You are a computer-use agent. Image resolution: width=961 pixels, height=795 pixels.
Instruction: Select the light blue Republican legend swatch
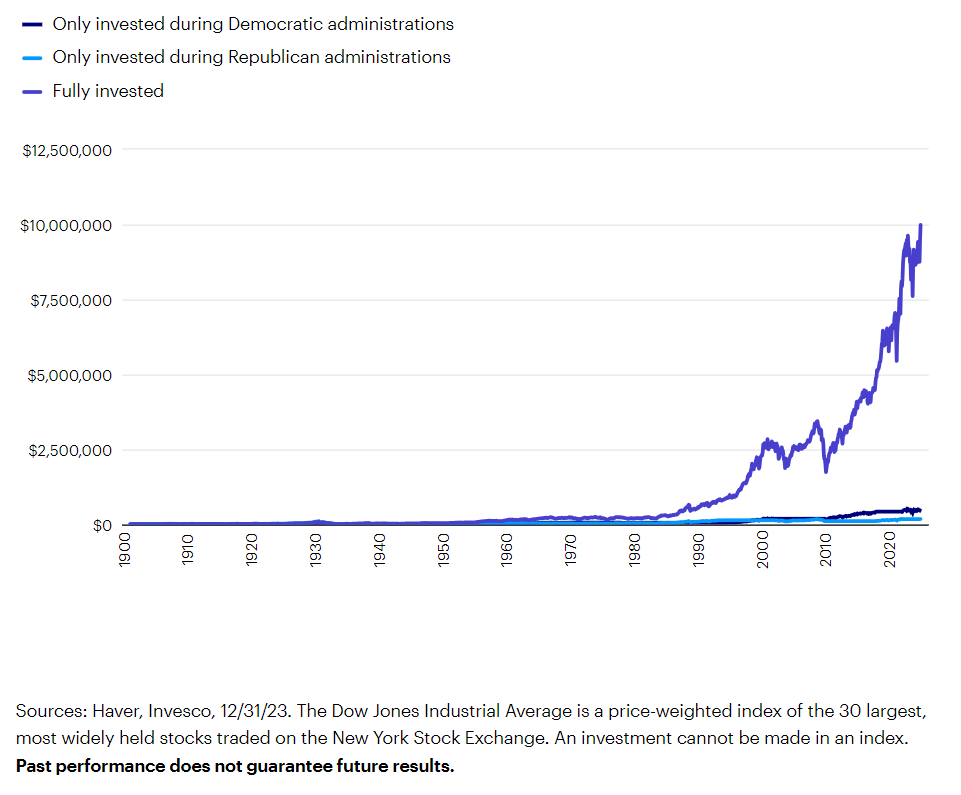[x=32, y=58]
